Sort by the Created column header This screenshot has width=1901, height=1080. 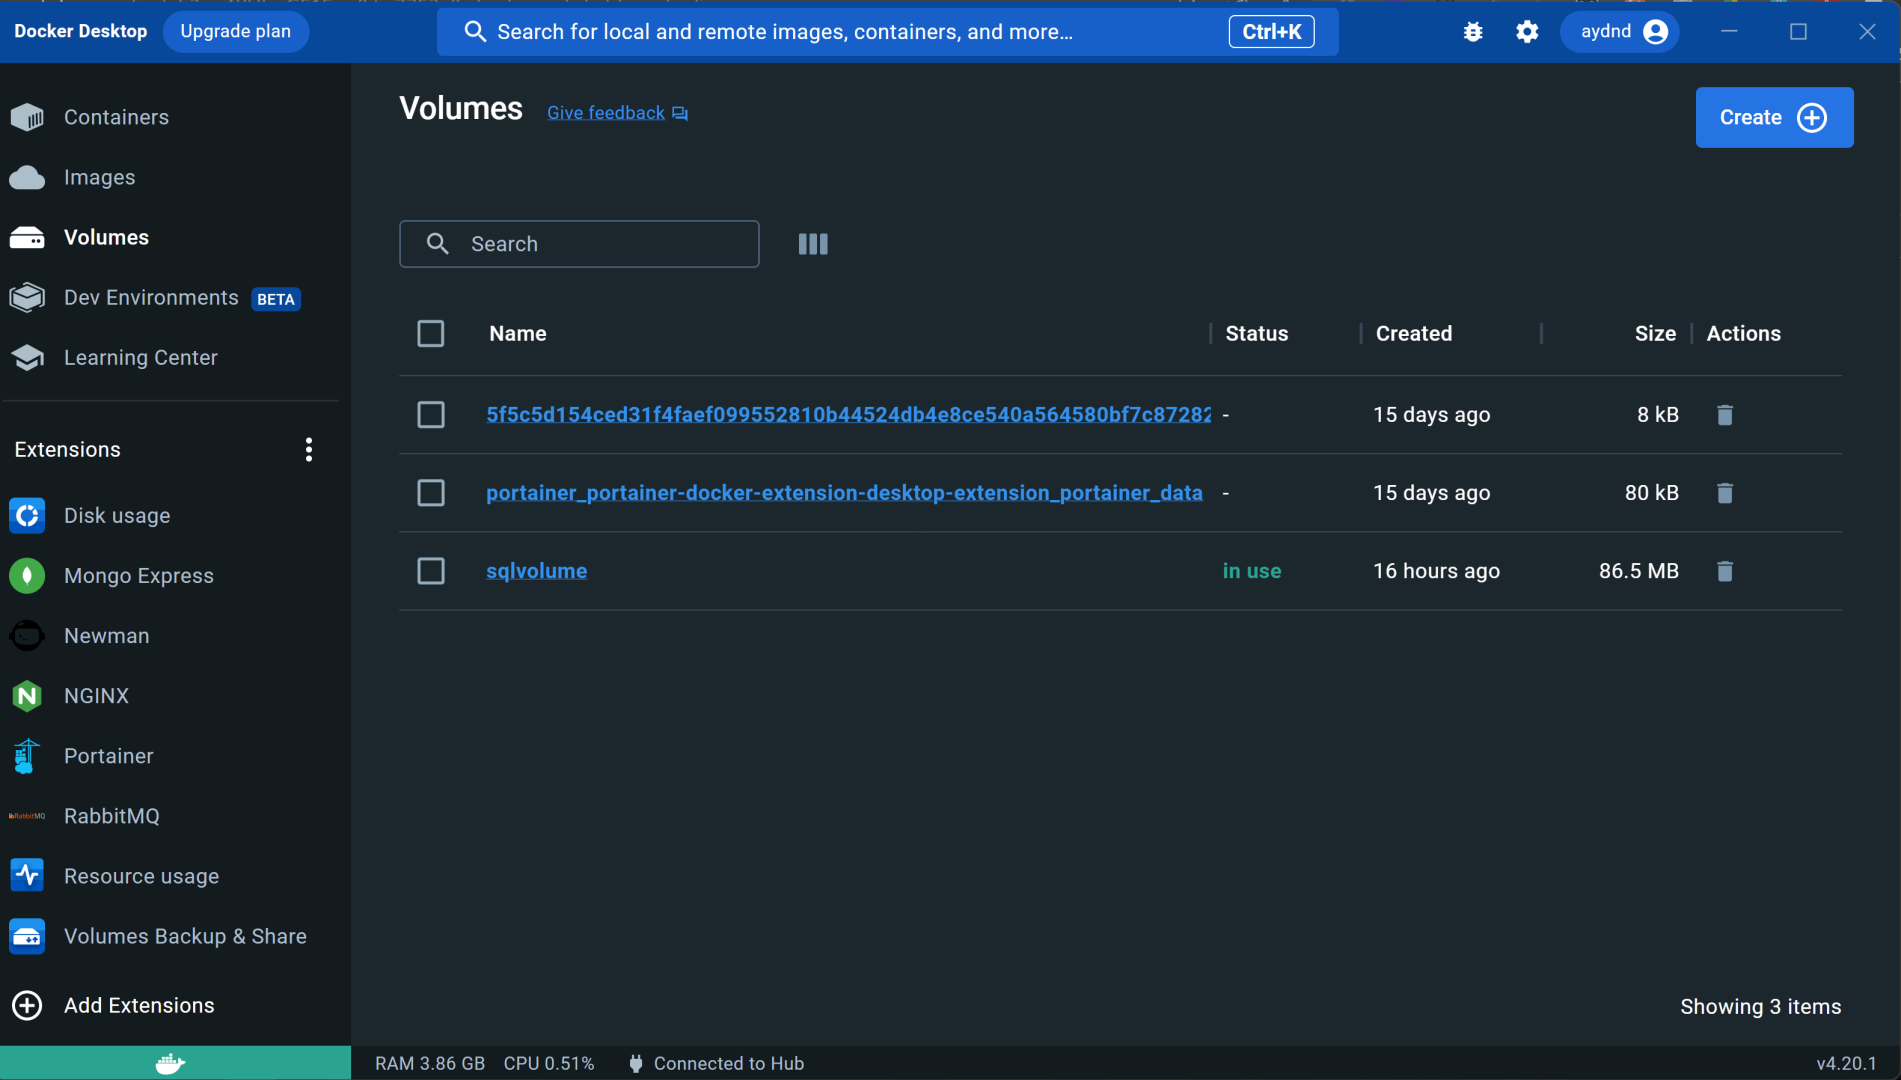1413,334
